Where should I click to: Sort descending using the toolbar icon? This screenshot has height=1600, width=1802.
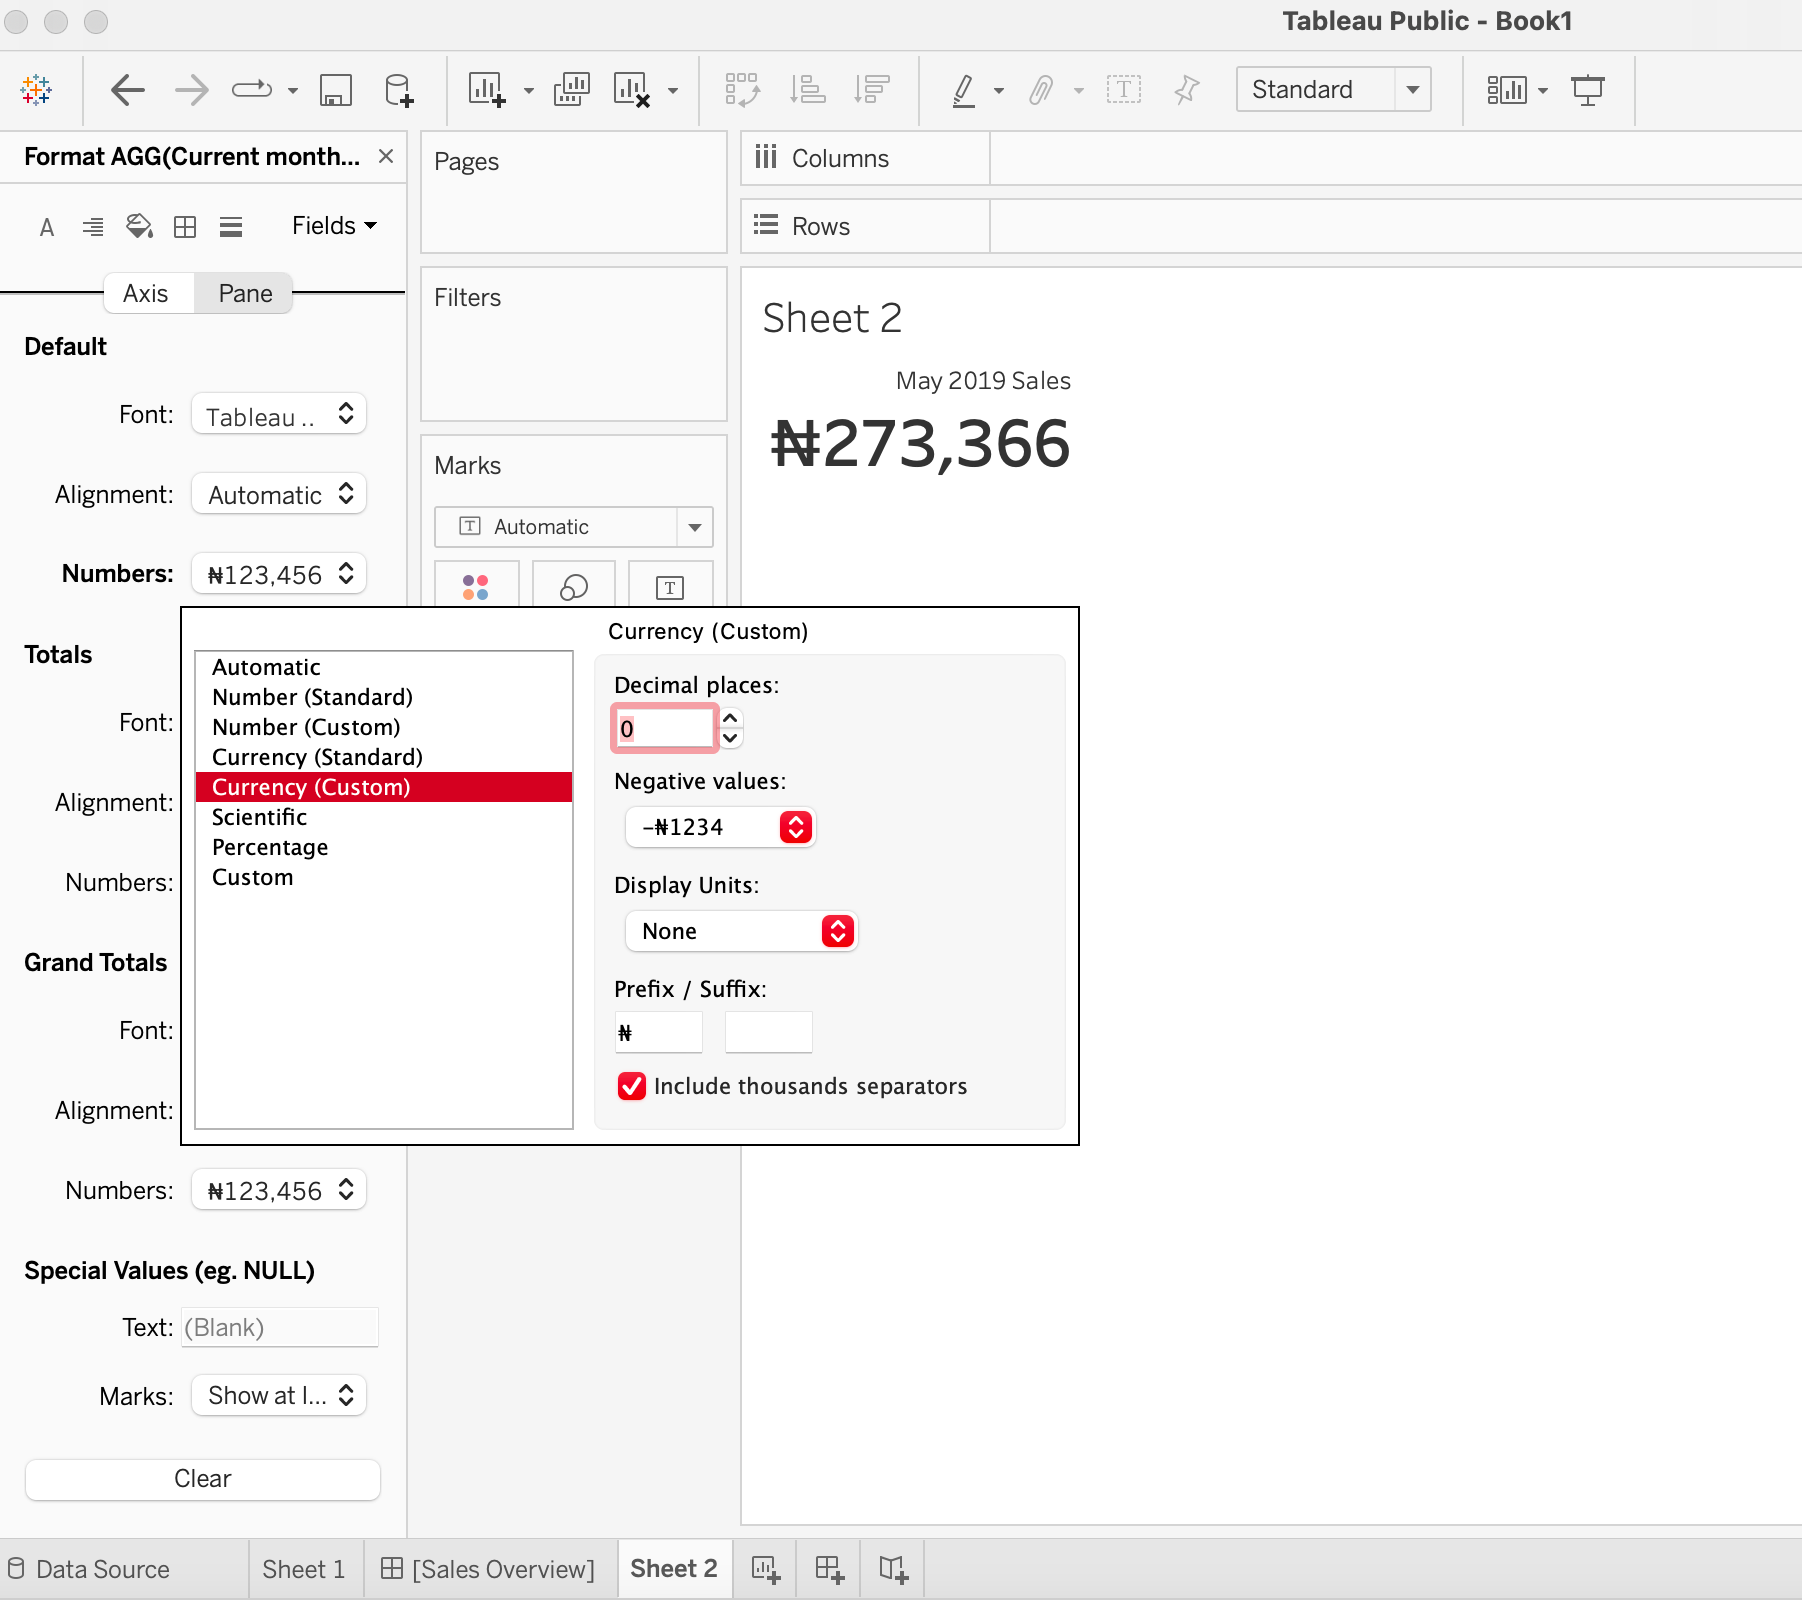click(872, 90)
